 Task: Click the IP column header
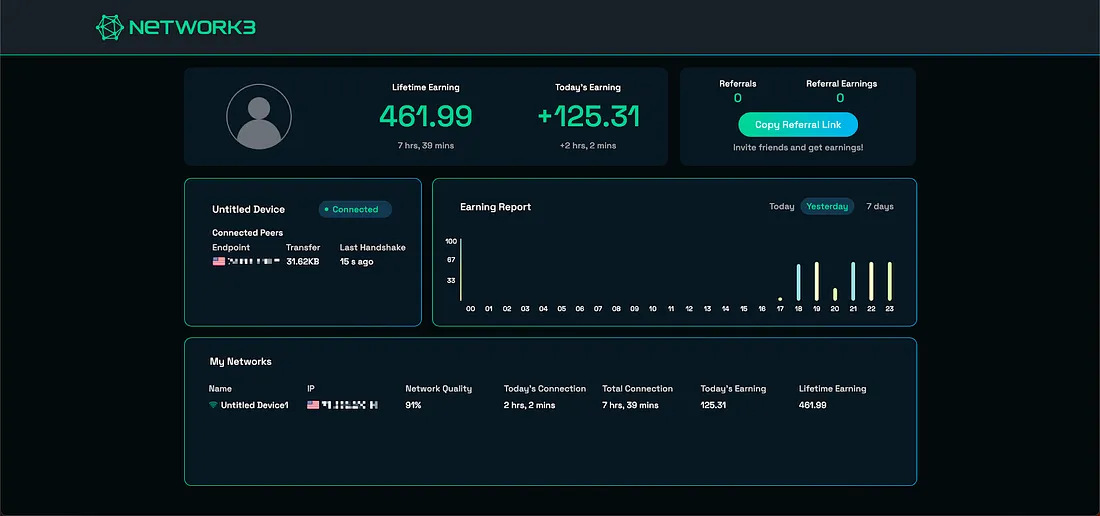point(311,388)
